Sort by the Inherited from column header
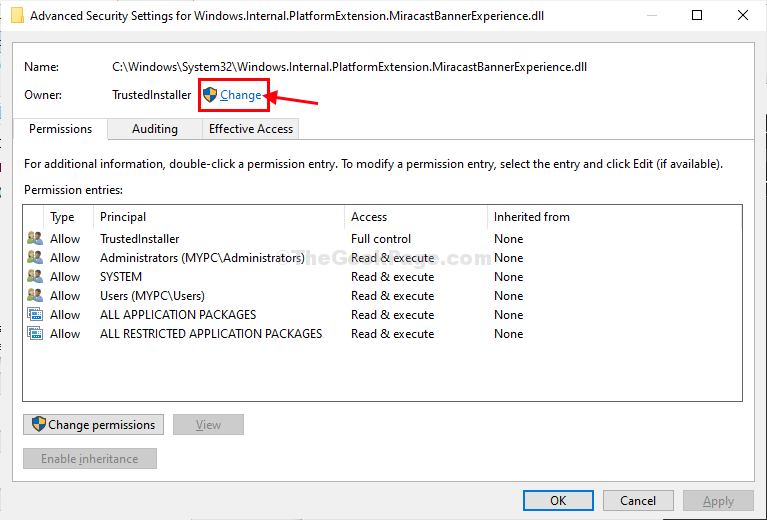767x520 pixels. [614, 217]
